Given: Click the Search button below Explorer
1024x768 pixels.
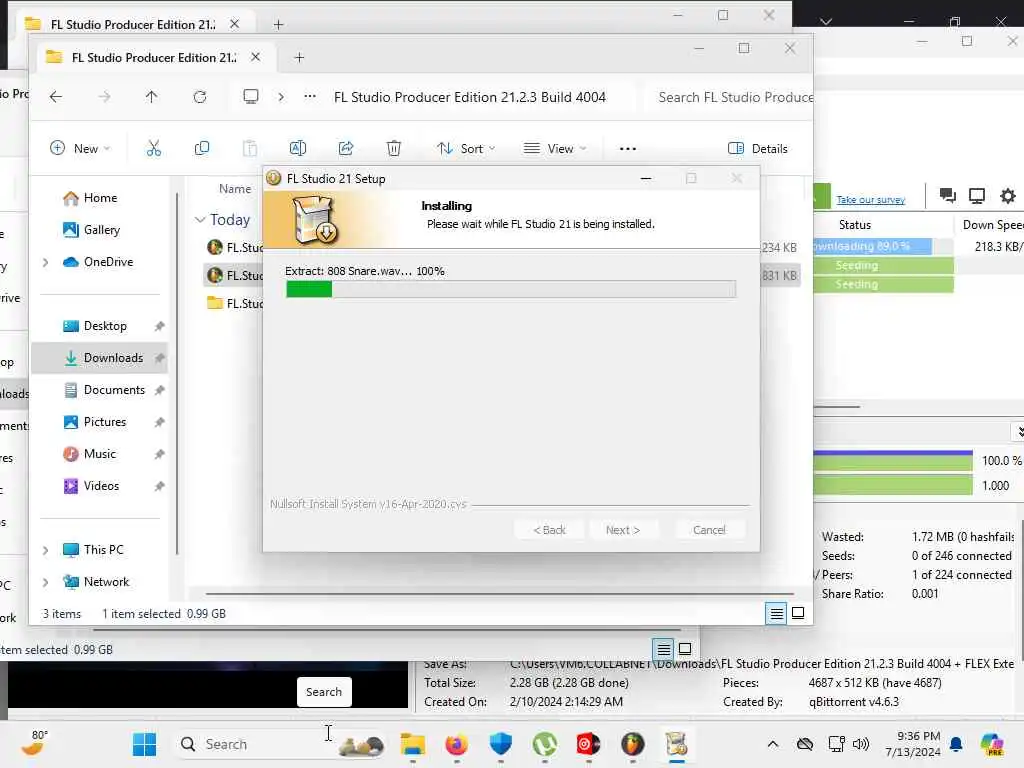Looking at the screenshot, I should click(324, 692).
